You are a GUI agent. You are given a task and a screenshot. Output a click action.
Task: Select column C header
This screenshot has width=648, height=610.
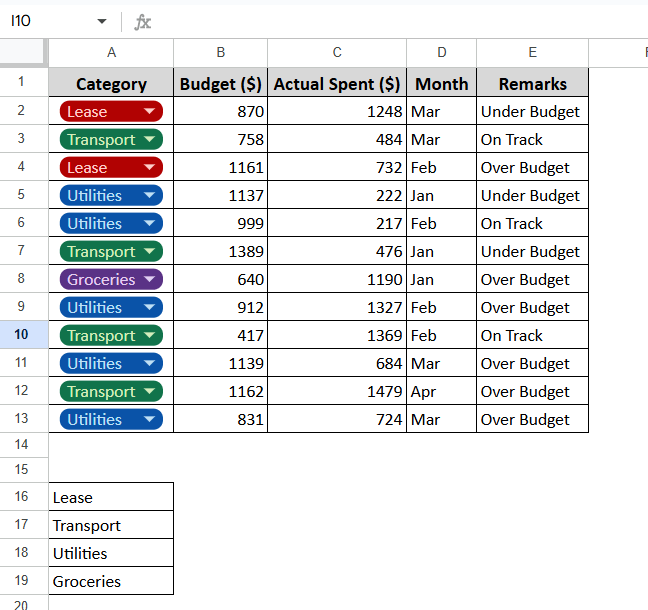coord(337,52)
